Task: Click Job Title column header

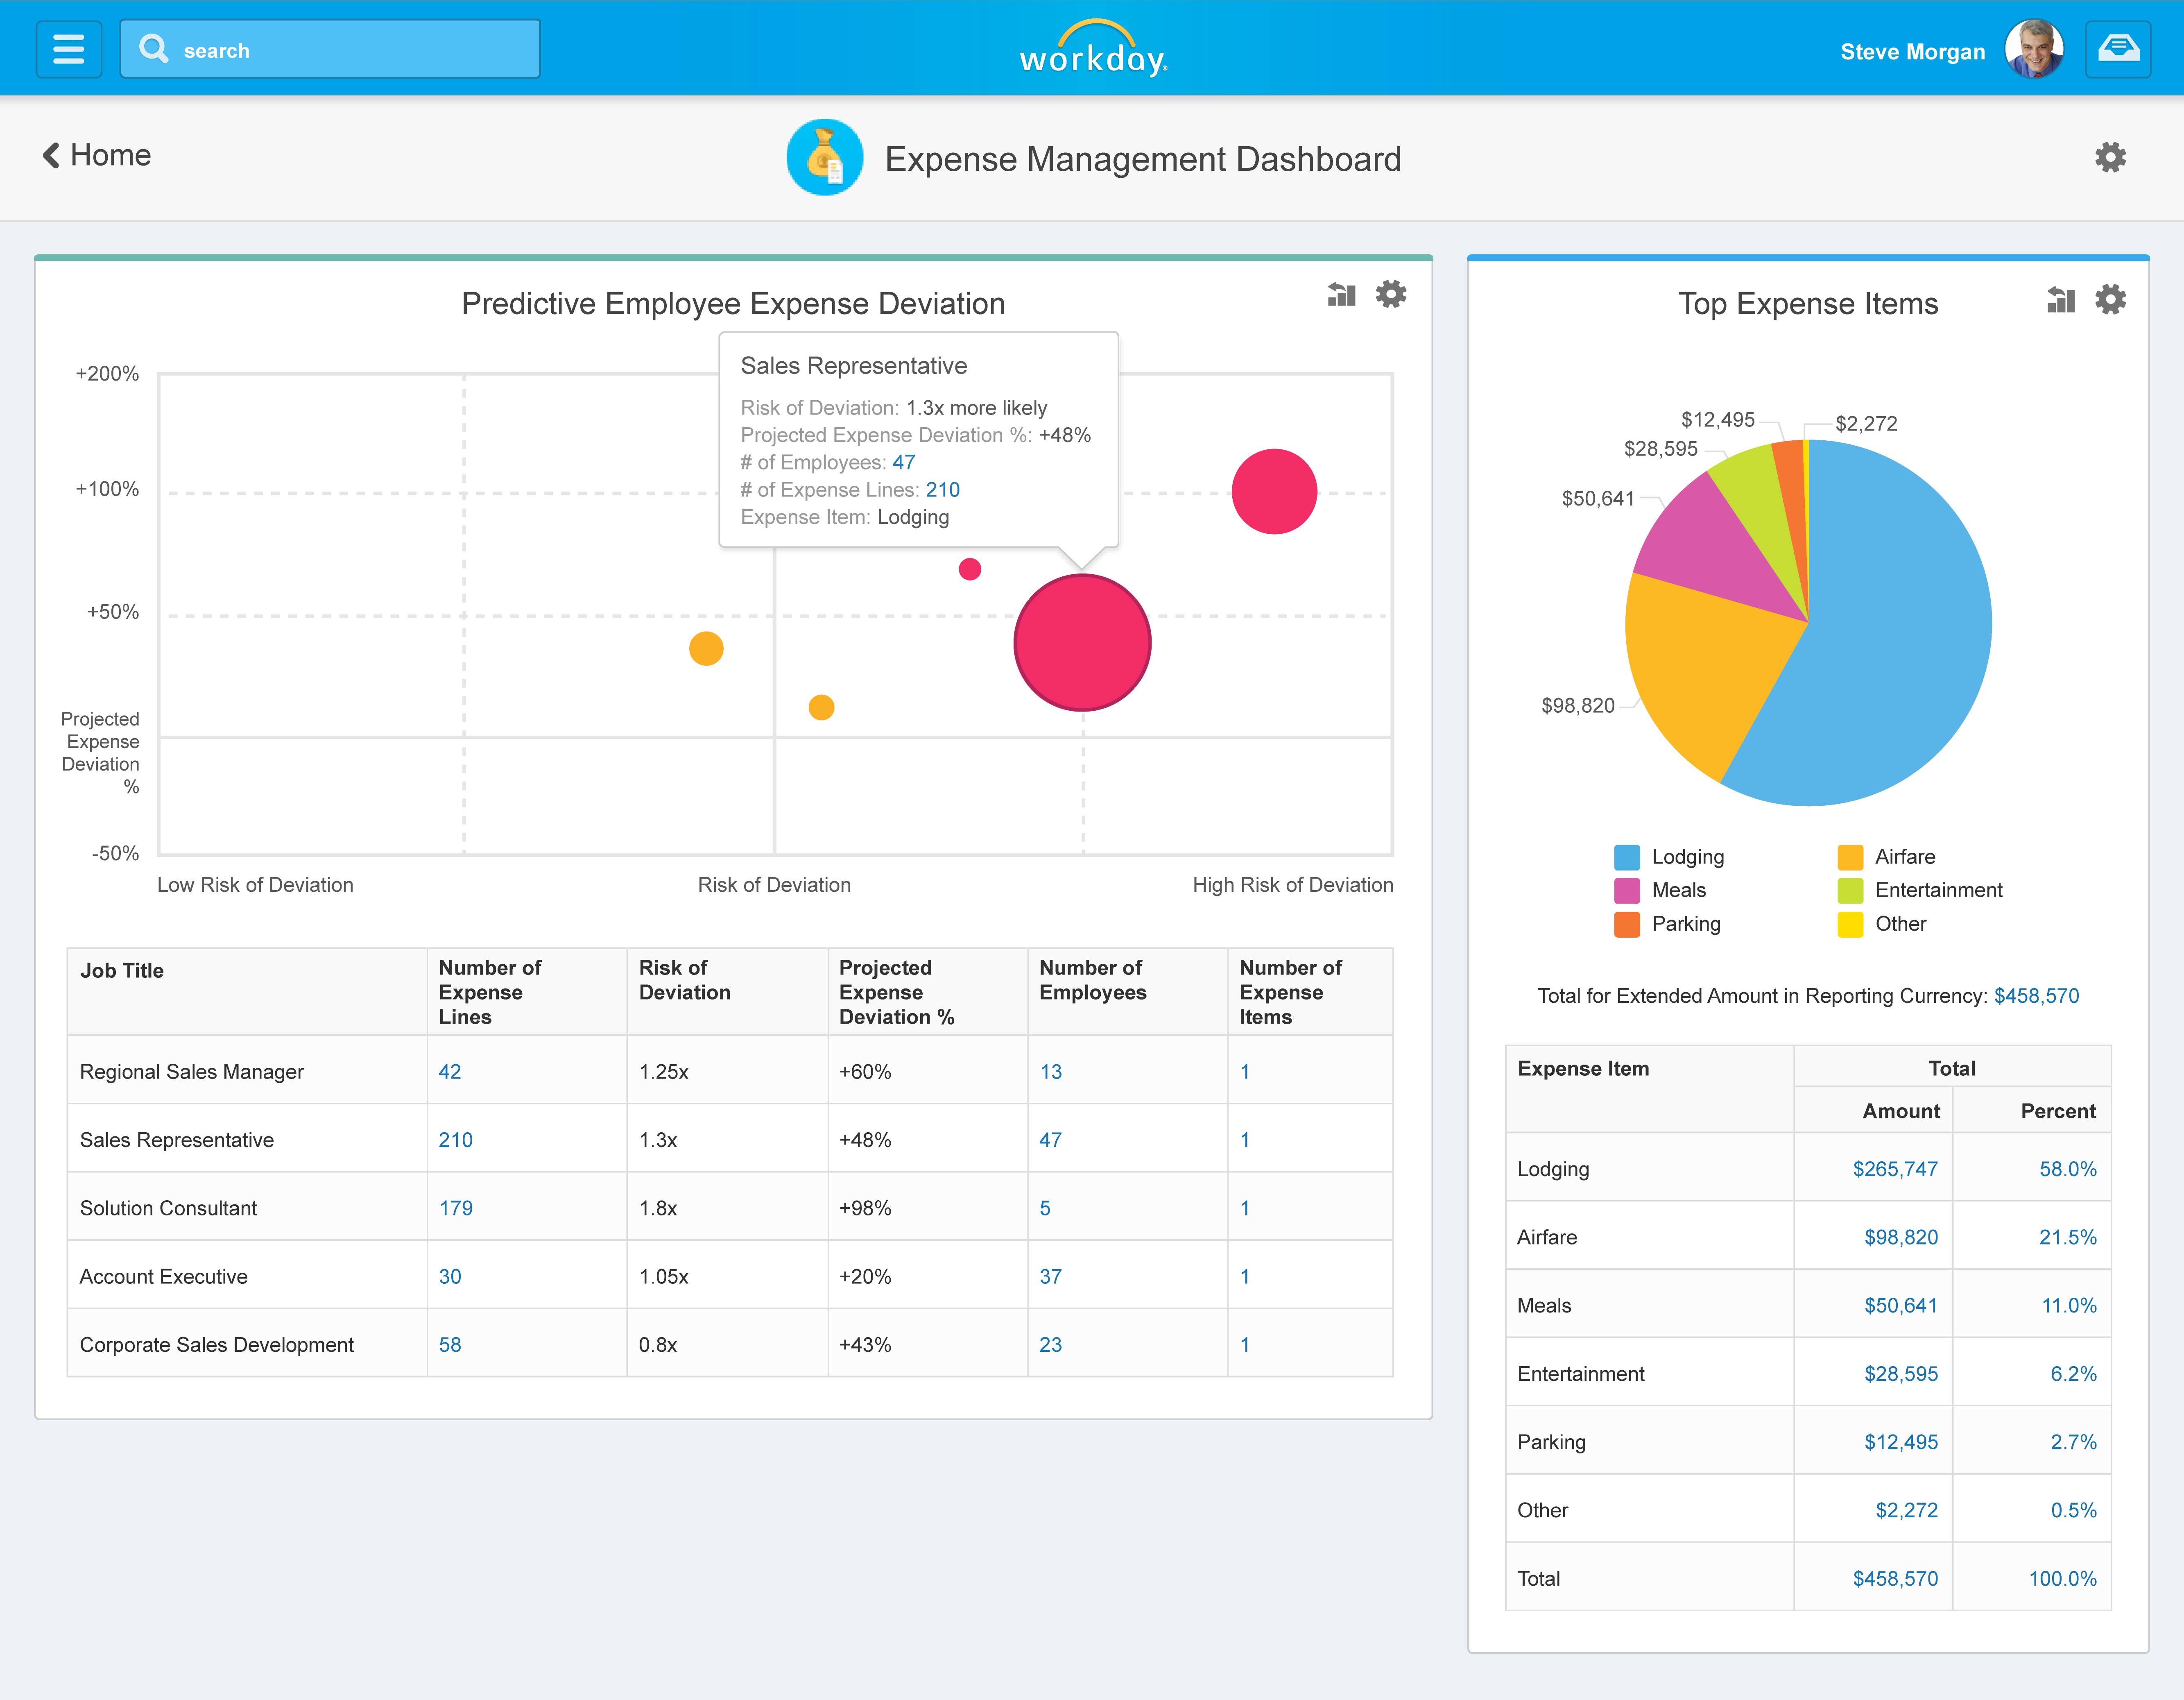Action: click(122, 971)
